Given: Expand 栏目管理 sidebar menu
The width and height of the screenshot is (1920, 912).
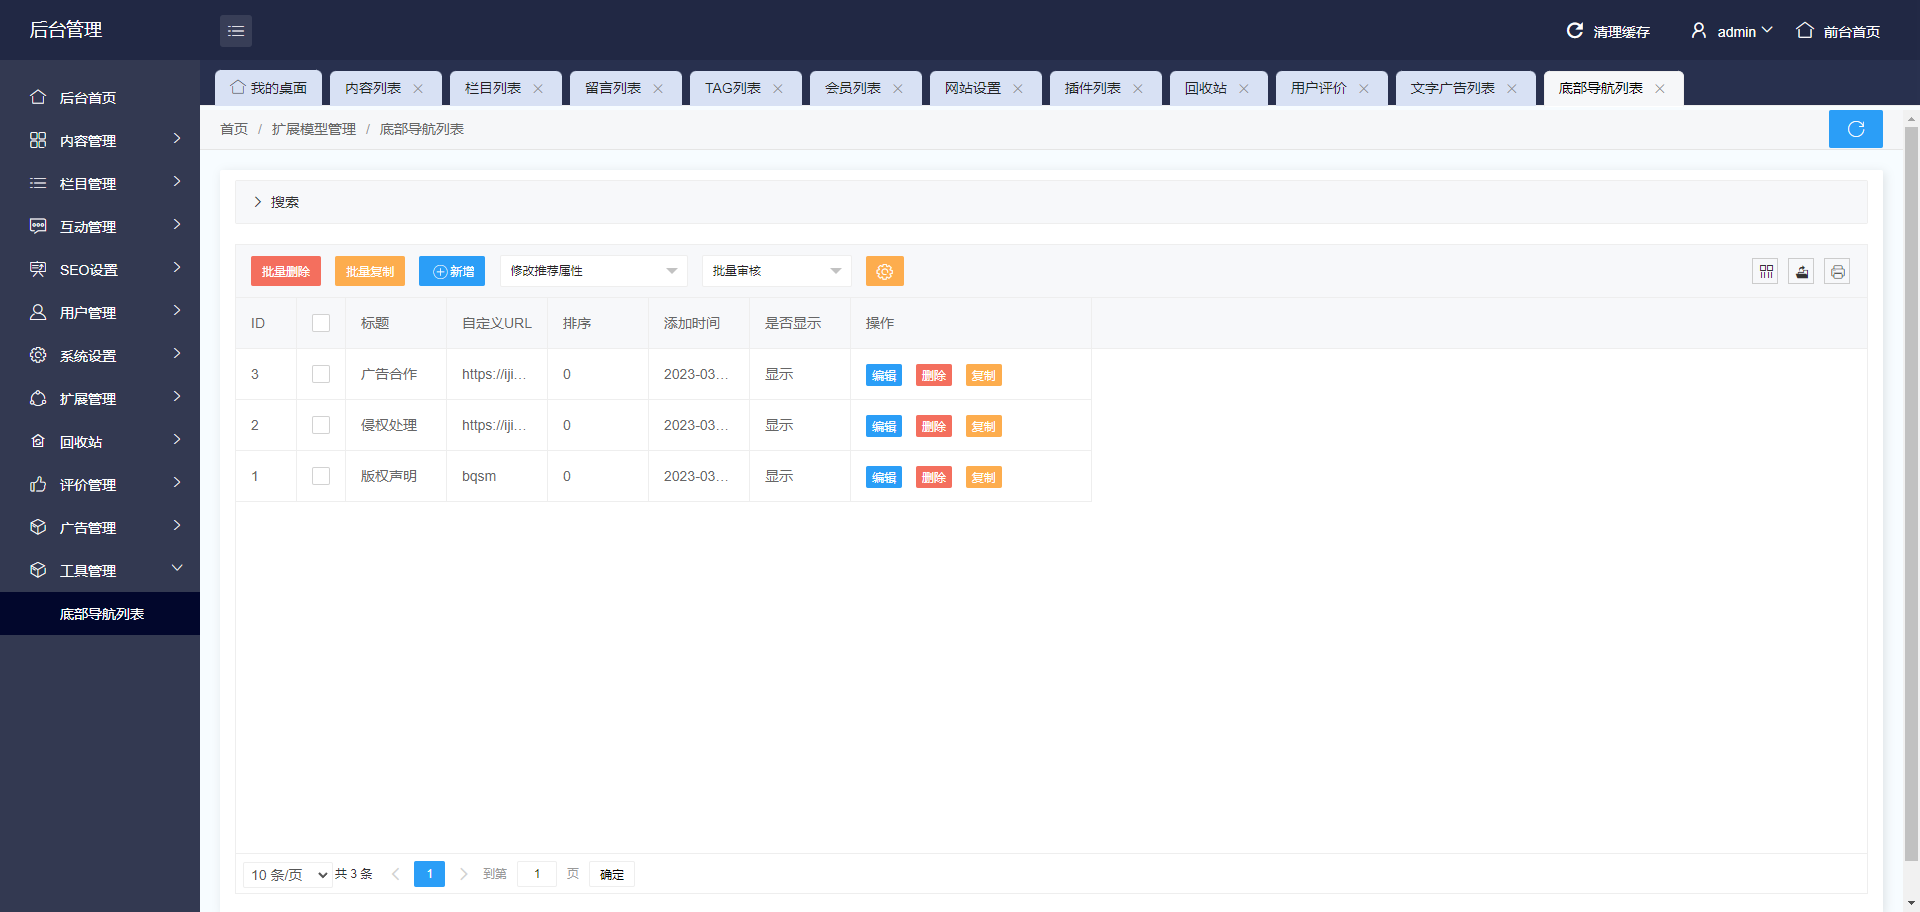Looking at the screenshot, I should pyautogui.click(x=100, y=183).
